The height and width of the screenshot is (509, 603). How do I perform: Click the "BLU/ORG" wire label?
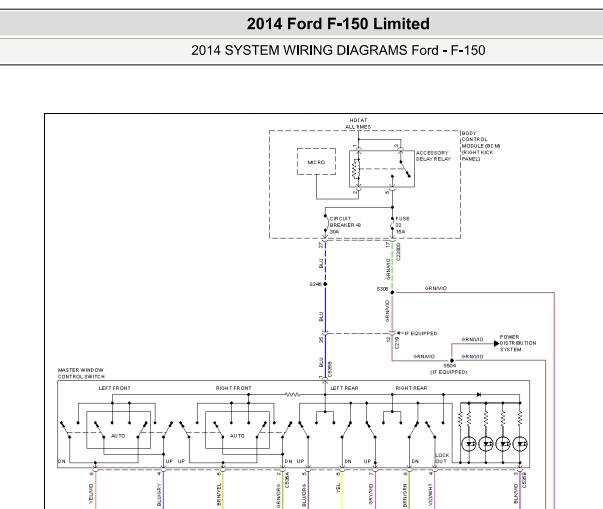tap(304, 495)
